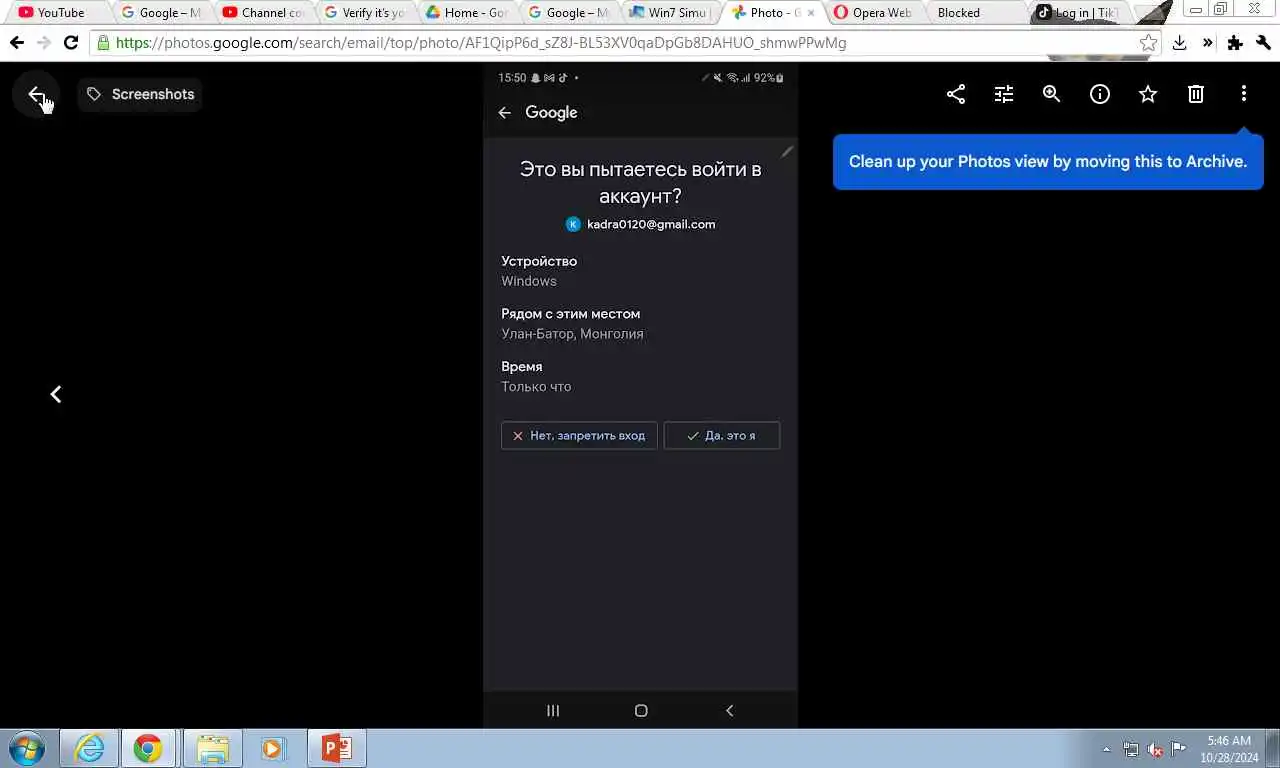Click the phone screenshot photo

(640, 395)
